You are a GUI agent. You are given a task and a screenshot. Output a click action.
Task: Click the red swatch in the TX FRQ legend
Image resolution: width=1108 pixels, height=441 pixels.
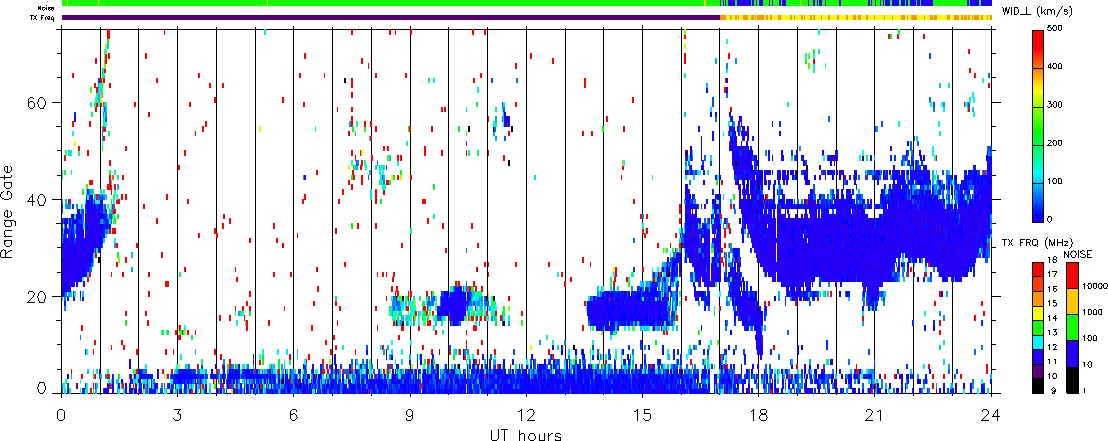click(x=1037, y=269)
